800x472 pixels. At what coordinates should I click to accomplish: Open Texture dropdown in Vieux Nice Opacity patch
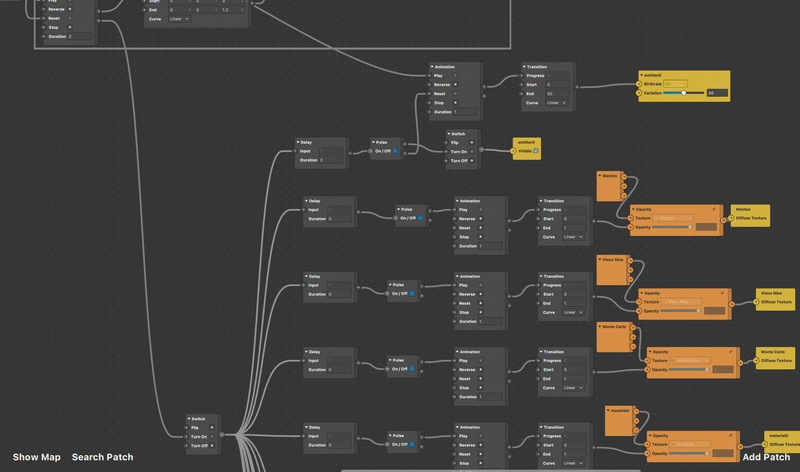click(x=682, y=302)
